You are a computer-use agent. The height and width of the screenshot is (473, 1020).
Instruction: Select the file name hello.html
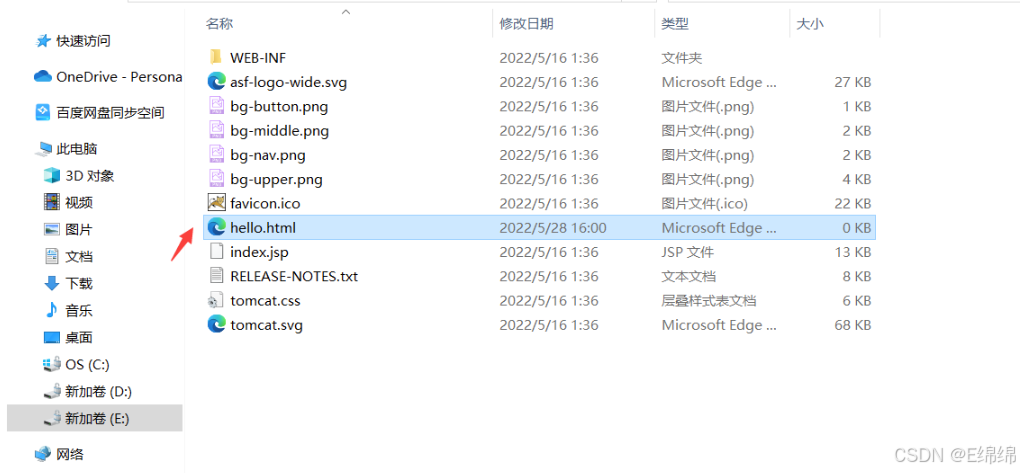(x=263, y=228)
